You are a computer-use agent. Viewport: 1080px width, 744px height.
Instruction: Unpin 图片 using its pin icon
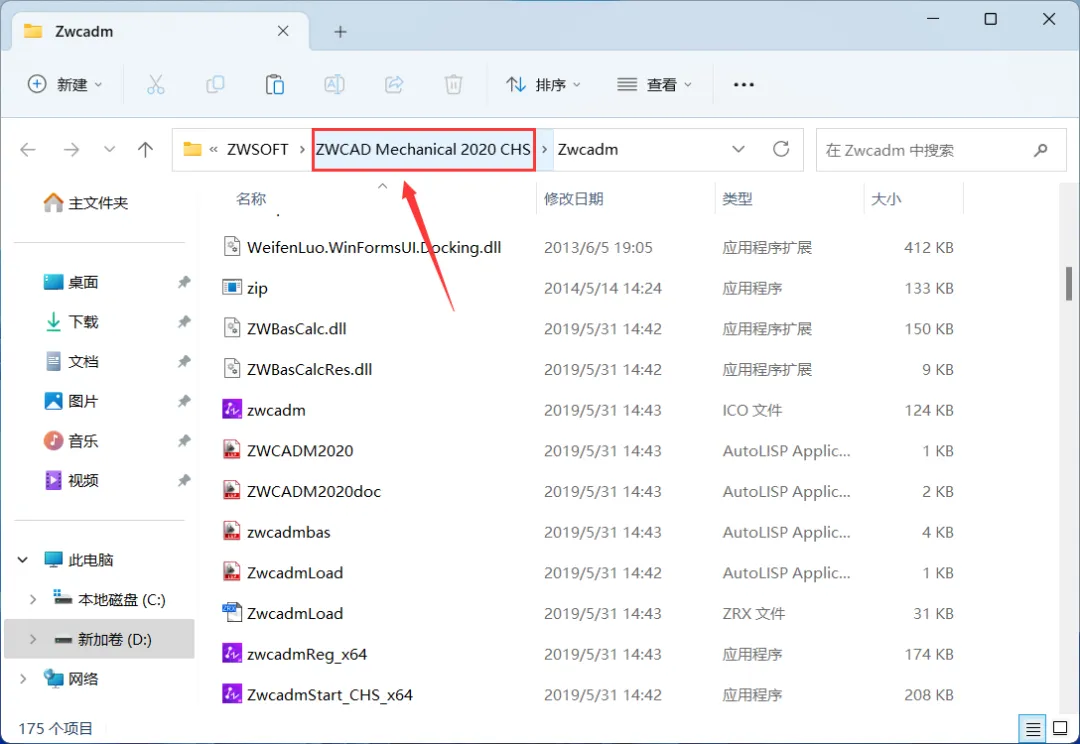[x=184, y=401]
